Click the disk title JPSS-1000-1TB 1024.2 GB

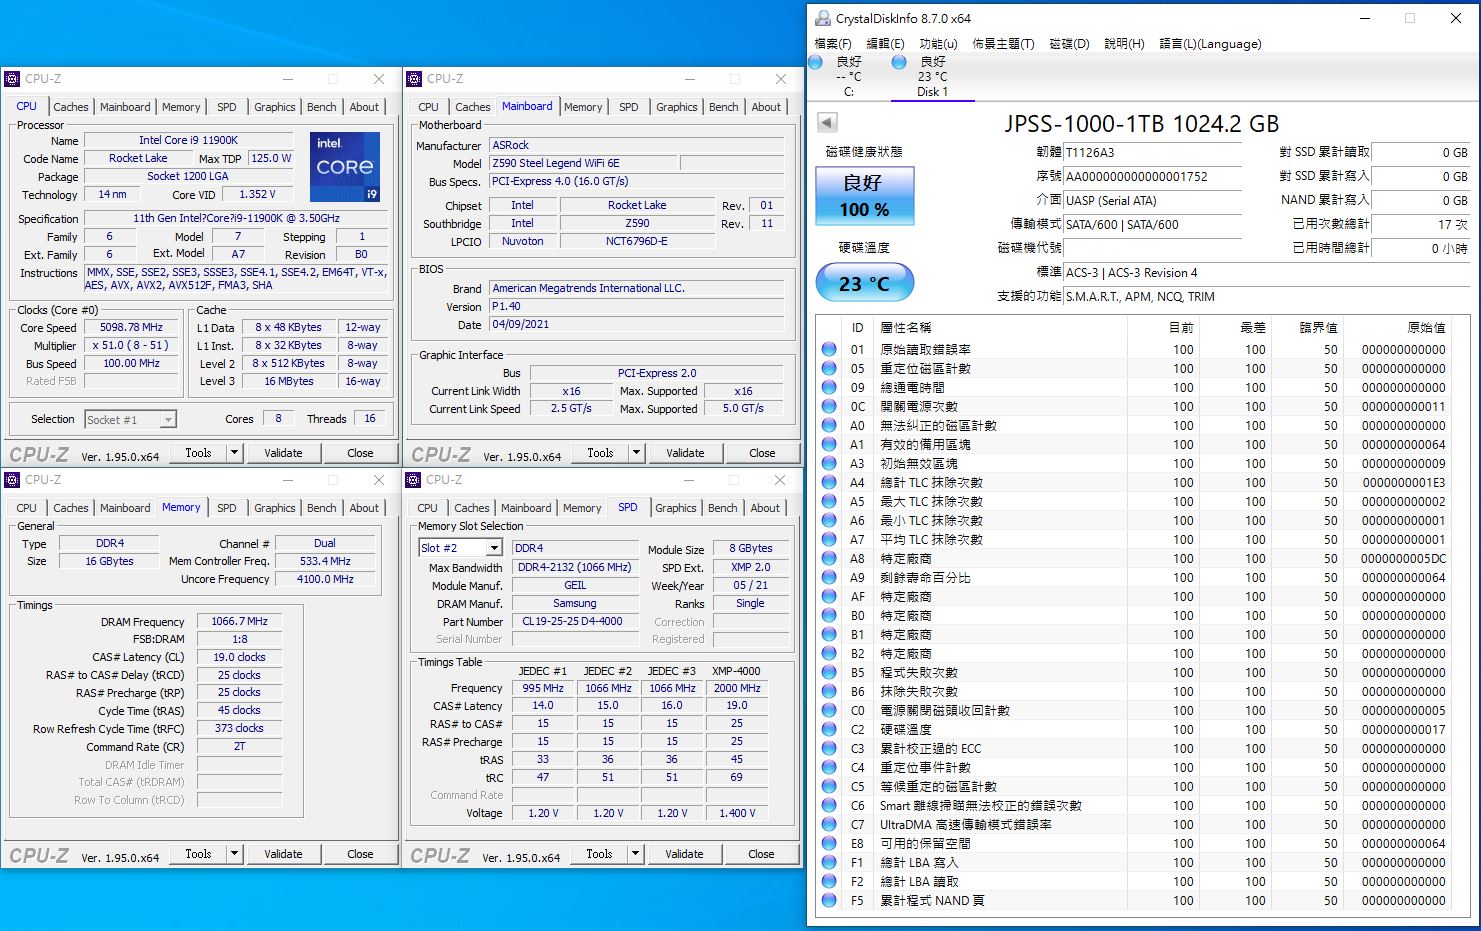tap(1141, 124)
